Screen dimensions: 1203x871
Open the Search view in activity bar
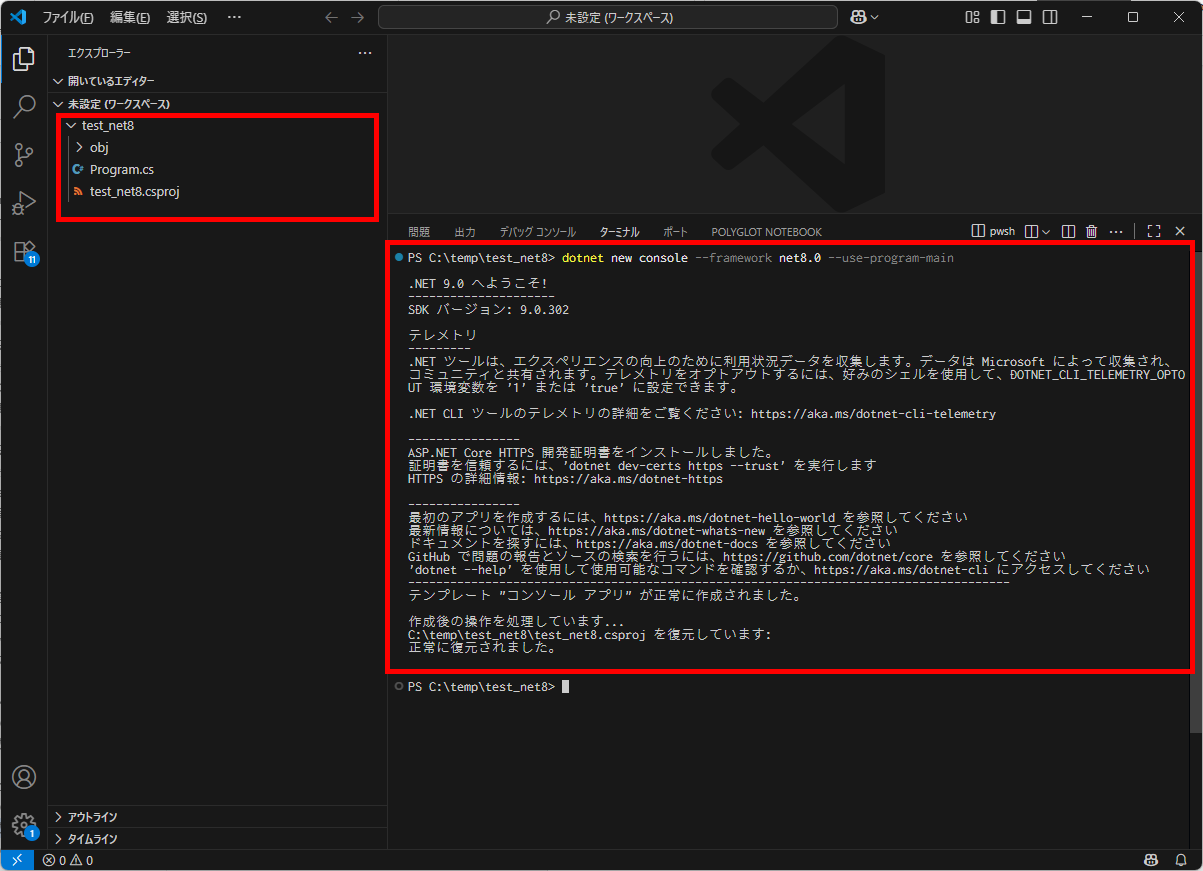tap(24, 107)
